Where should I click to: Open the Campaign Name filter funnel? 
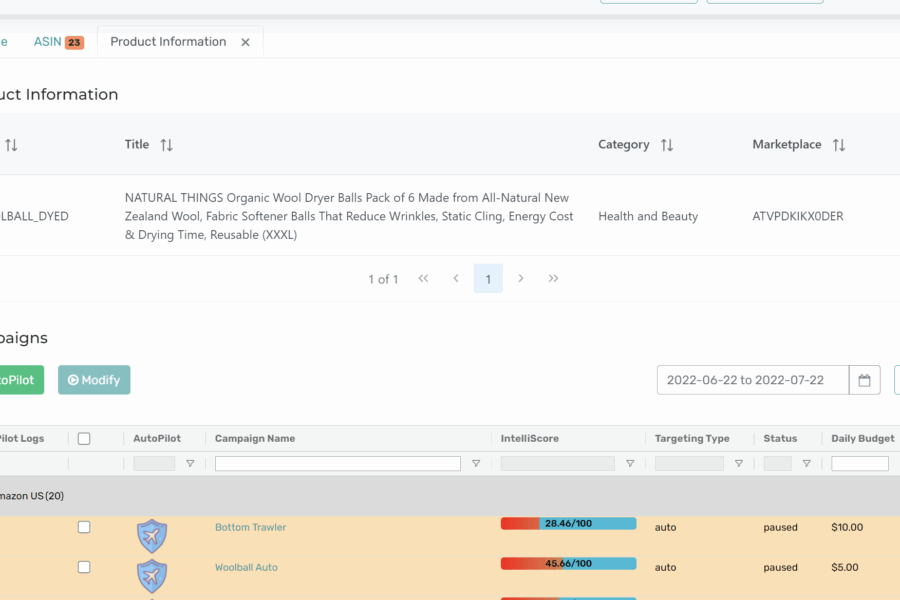click(476, 463)
